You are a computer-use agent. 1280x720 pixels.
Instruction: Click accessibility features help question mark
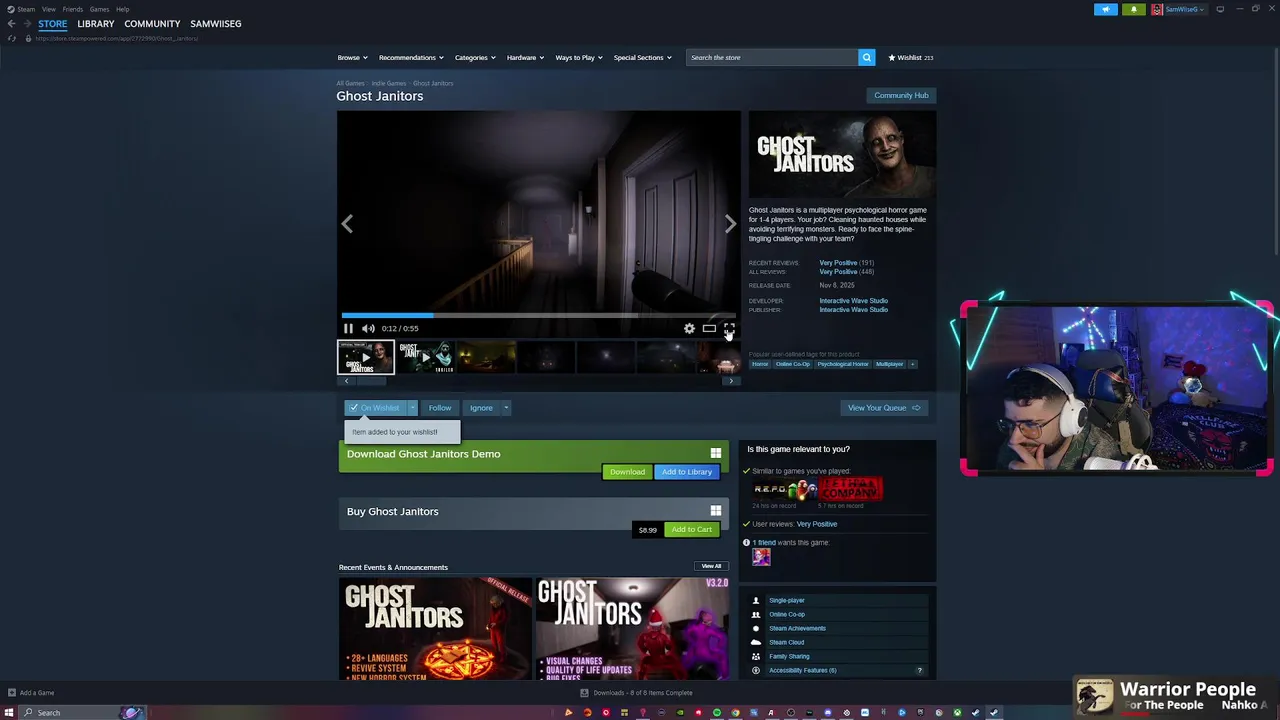point(919,670)
